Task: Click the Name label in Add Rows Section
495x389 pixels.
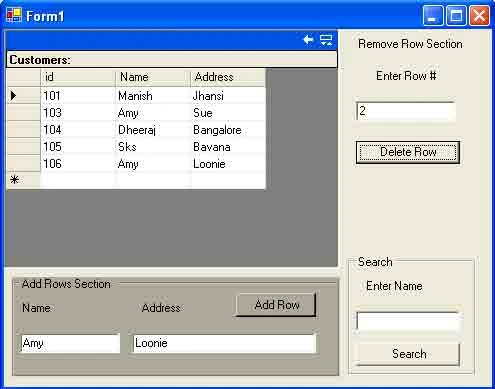Action: tap(36, 308)
